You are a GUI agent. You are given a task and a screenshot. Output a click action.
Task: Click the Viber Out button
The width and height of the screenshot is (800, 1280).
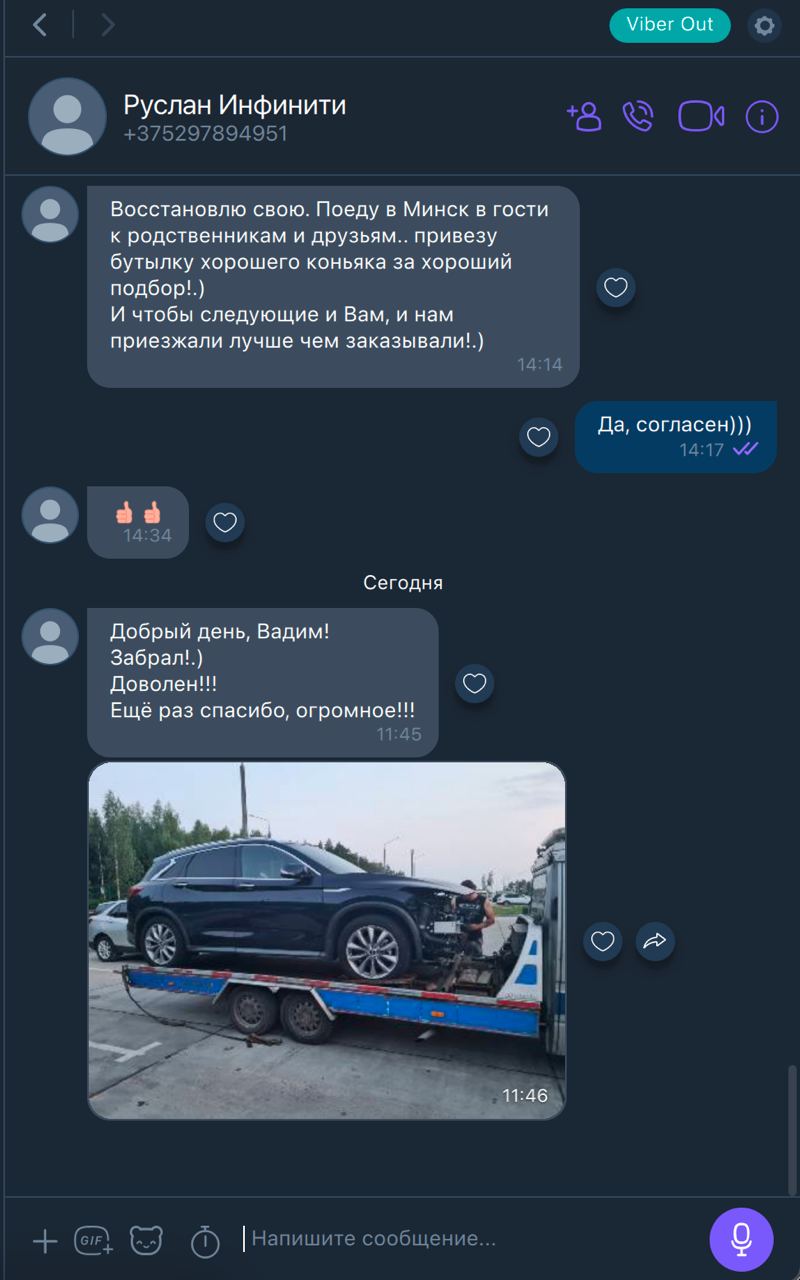670,25
